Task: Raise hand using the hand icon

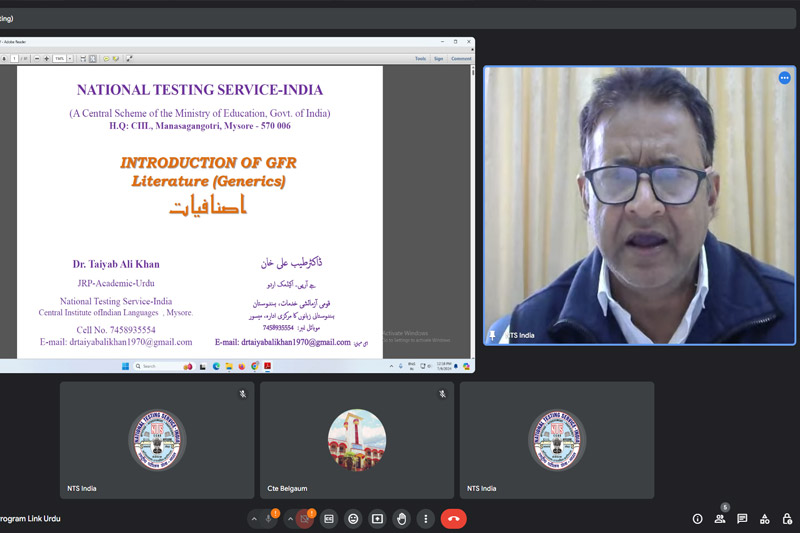Action: coord(402,519)
